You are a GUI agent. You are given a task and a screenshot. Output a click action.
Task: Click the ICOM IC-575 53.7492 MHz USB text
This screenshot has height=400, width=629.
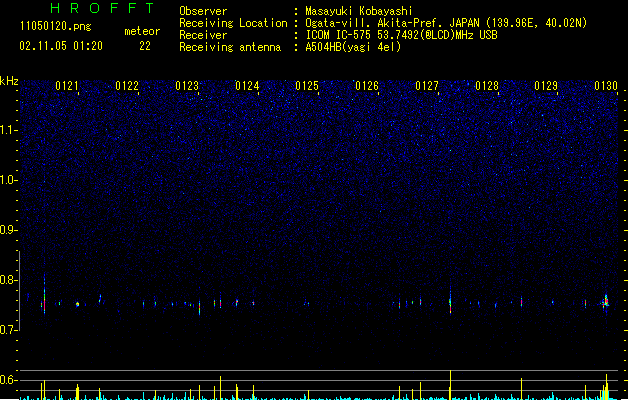tap(402, 35)
